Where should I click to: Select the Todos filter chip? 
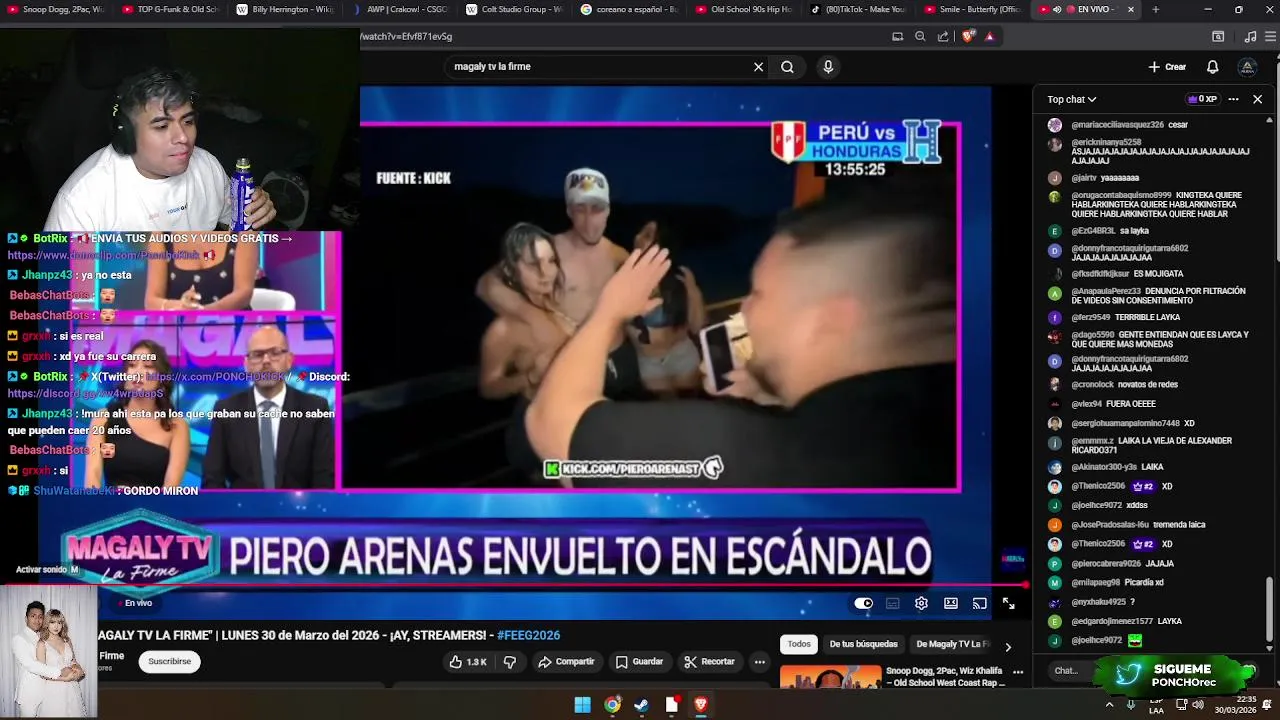[799, 644]
